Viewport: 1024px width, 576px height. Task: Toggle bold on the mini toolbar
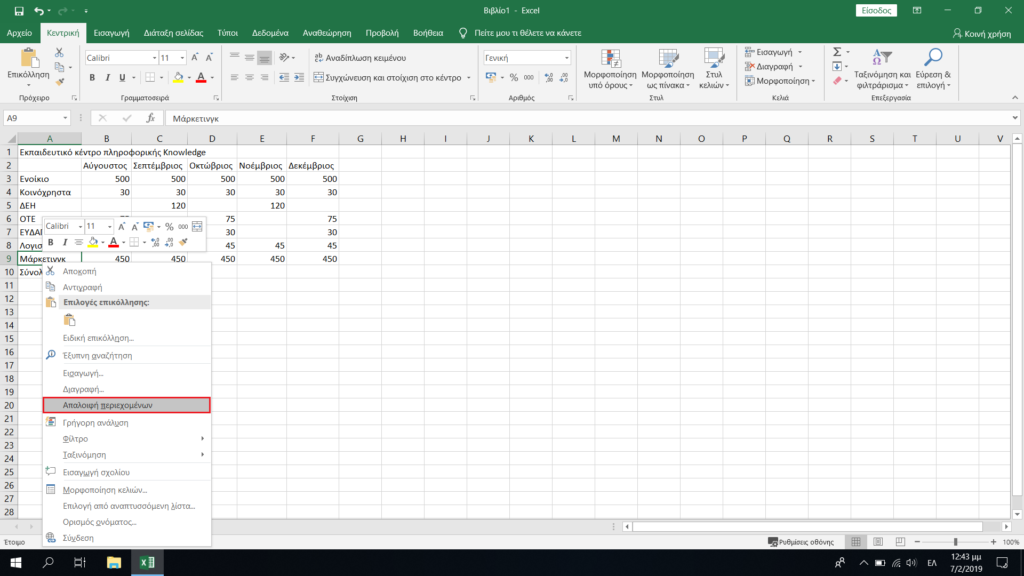point(50,242)
